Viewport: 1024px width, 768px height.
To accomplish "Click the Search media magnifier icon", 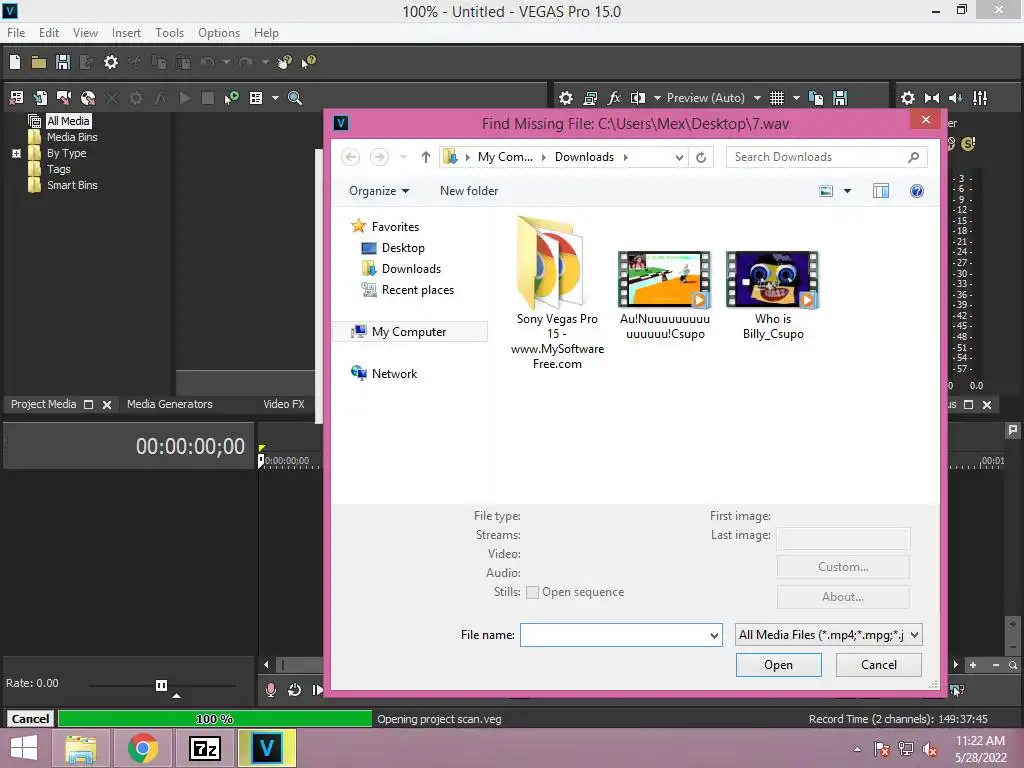I will pos(295,98).
